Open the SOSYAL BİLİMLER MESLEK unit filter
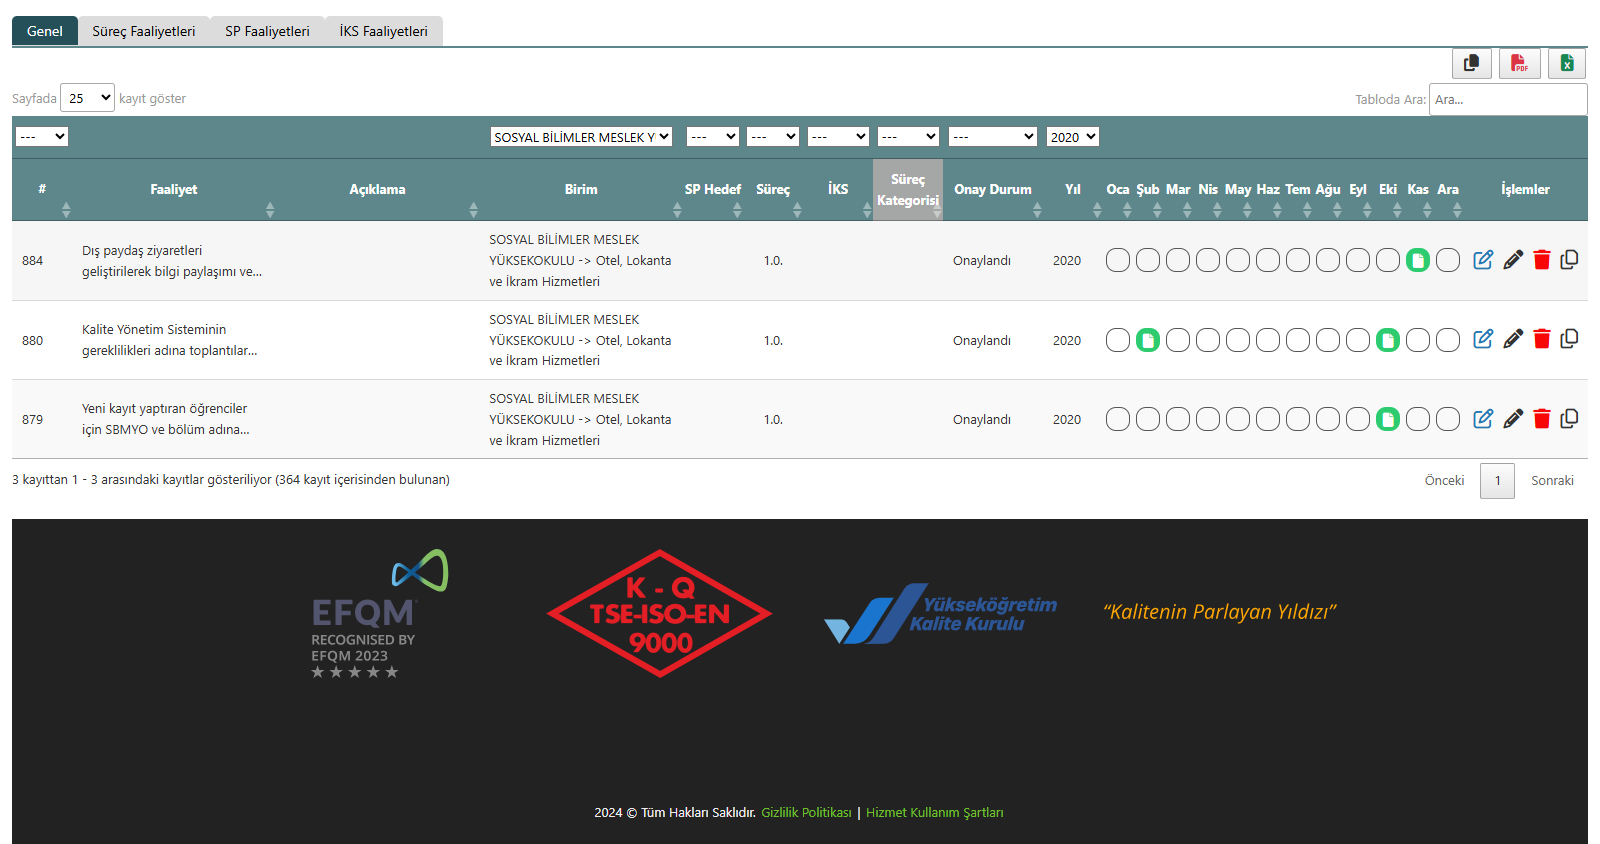Viewport: 1600px width, 844px height. [x=581, y=137]
